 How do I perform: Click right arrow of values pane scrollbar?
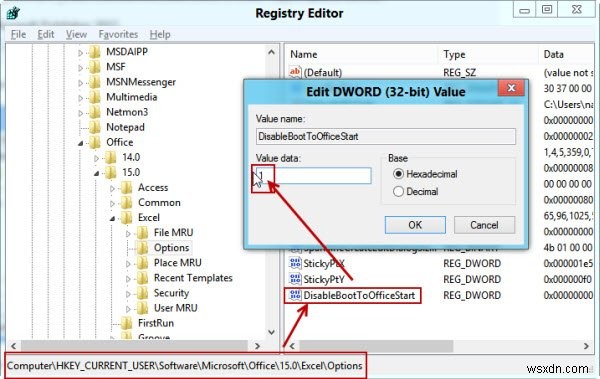[586, 346]
